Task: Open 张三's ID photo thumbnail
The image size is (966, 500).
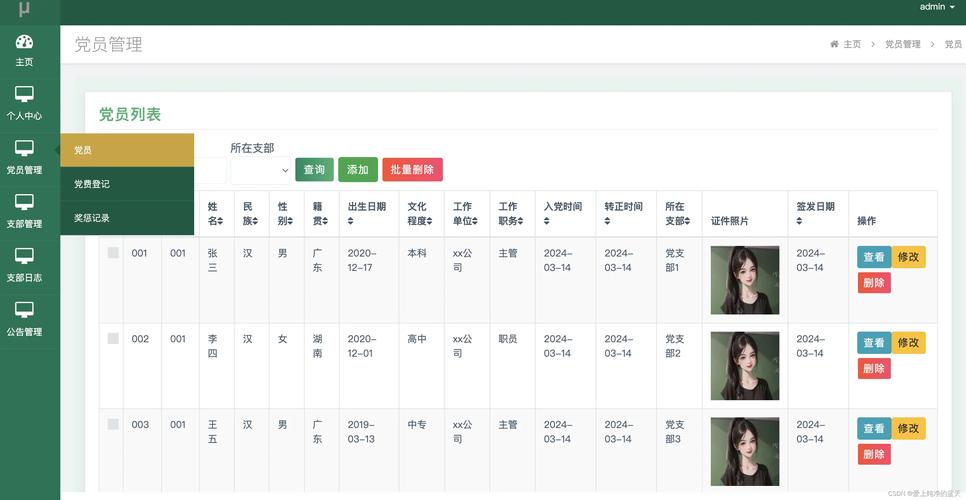Action: [x=745, y=280]
